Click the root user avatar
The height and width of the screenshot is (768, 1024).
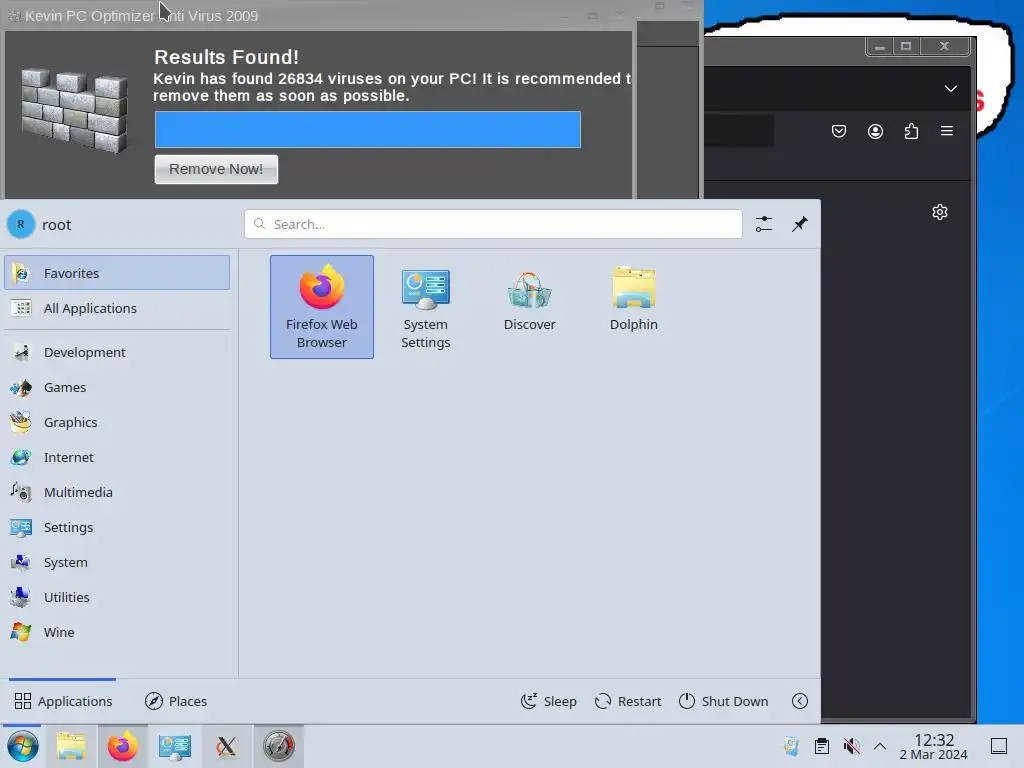(21, 225)
